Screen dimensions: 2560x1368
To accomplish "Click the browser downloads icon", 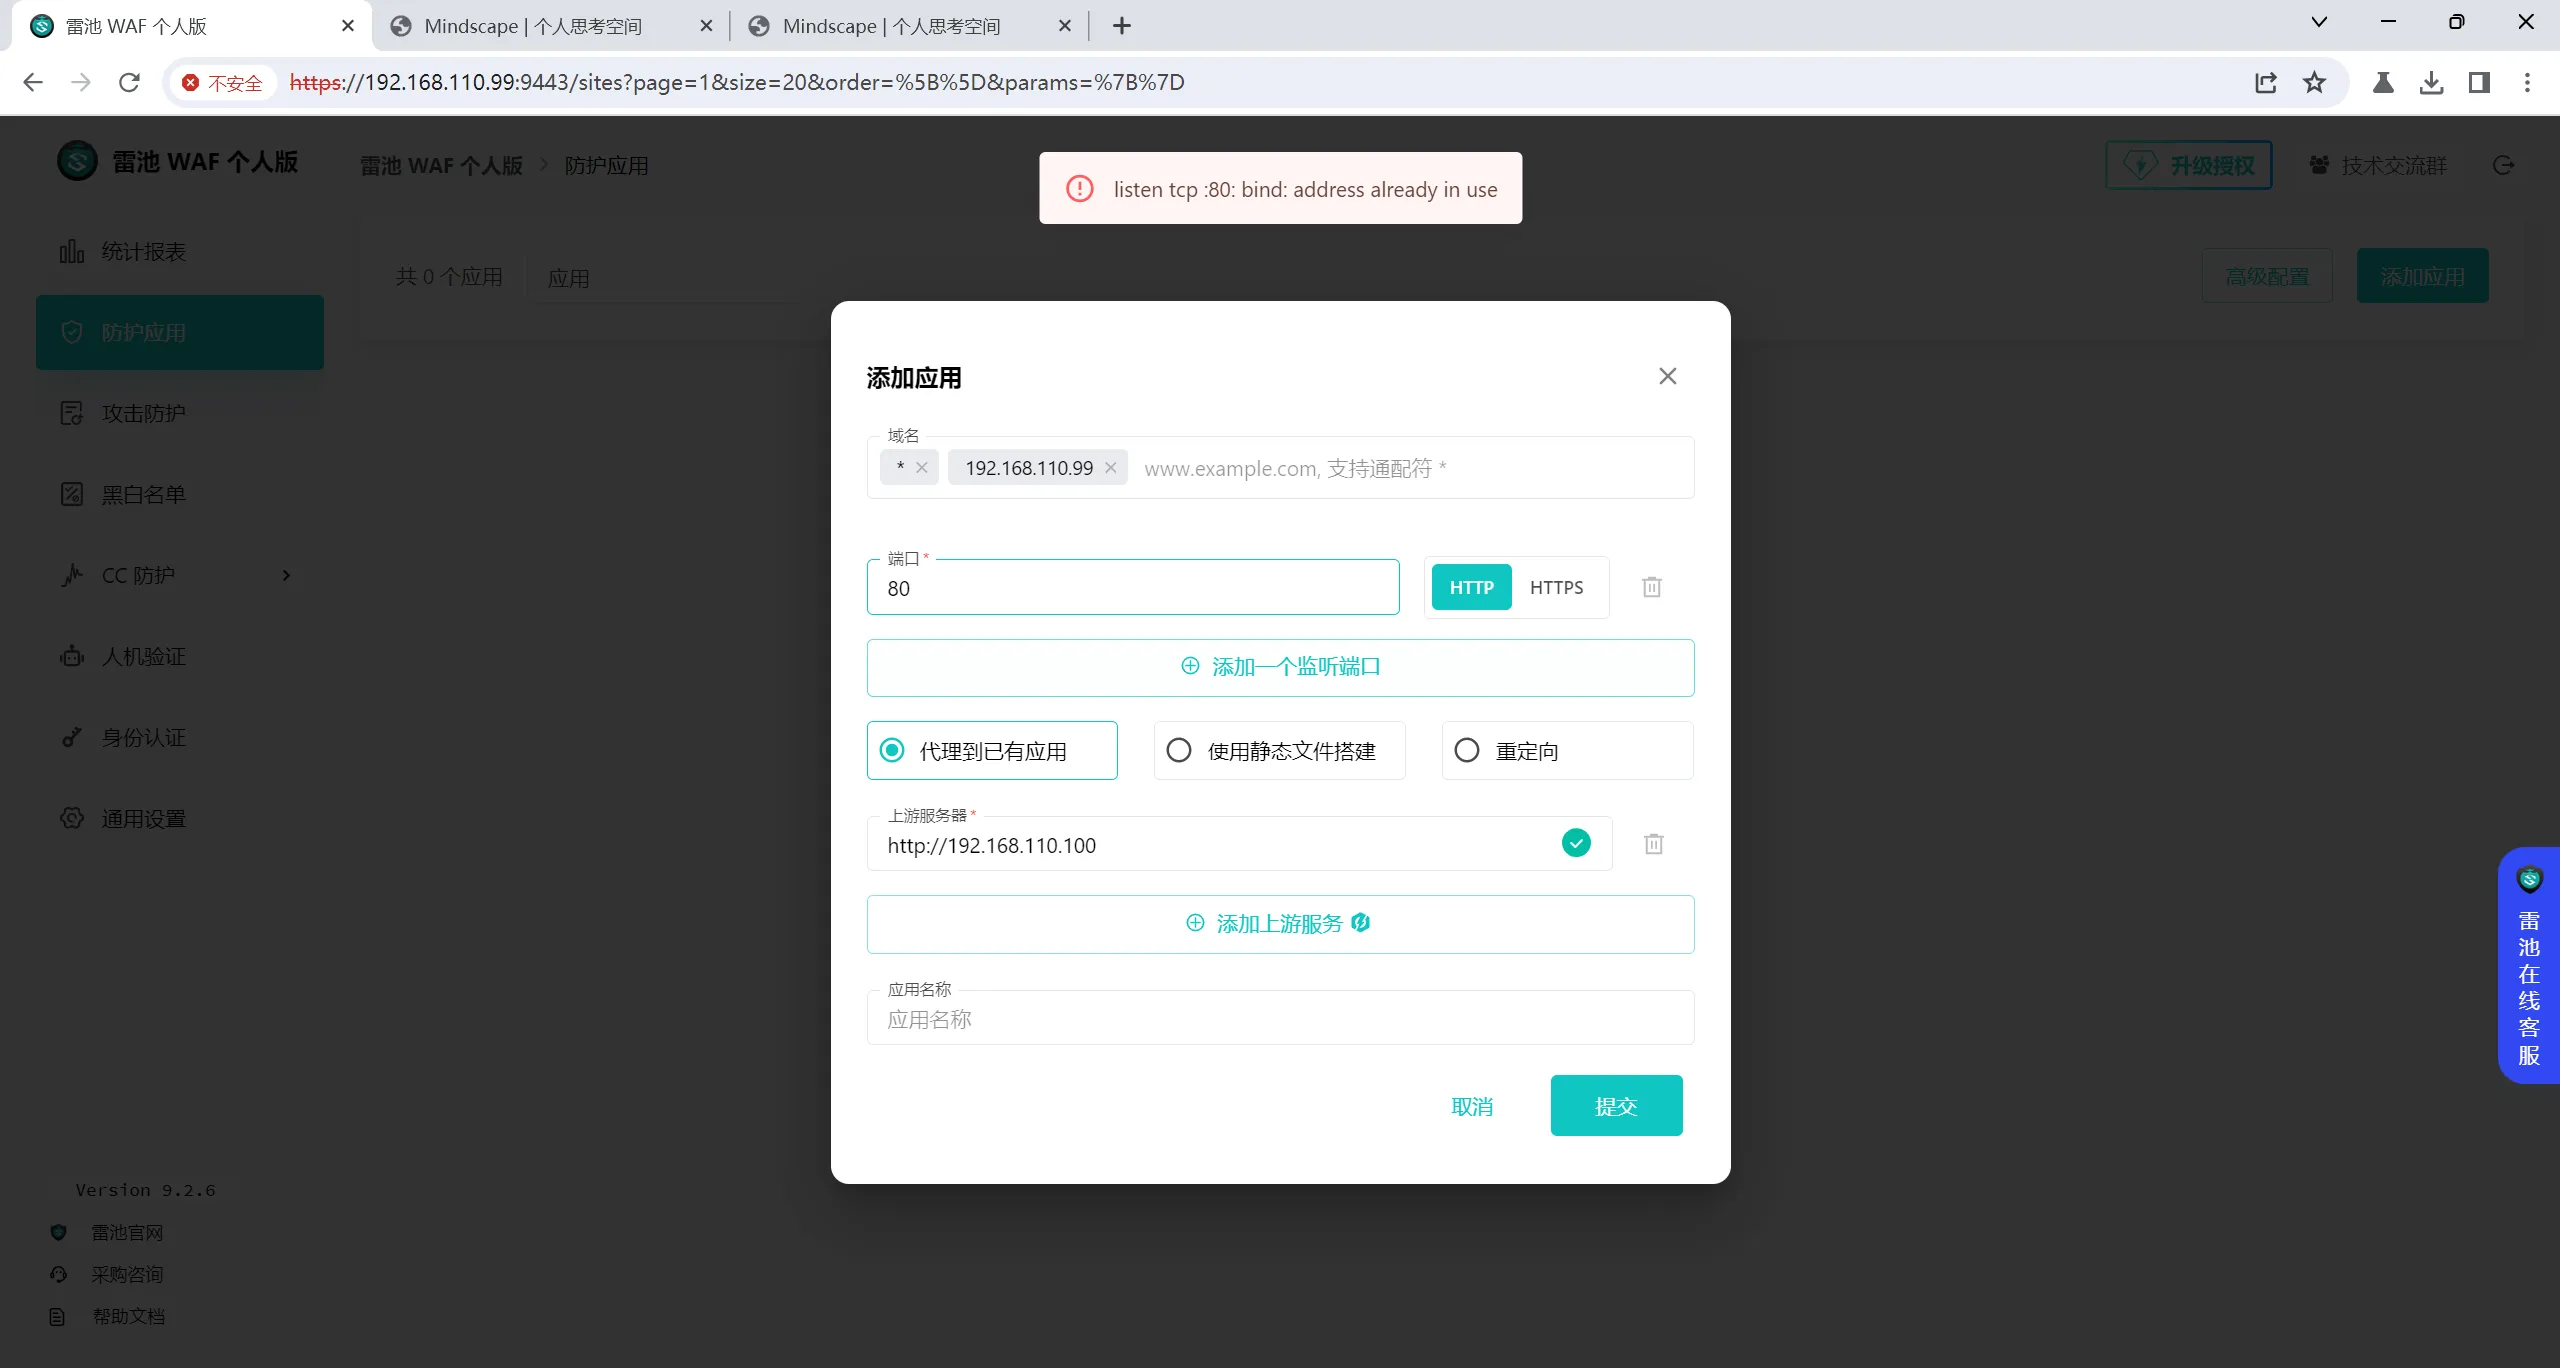I will tap(2431, 82).
